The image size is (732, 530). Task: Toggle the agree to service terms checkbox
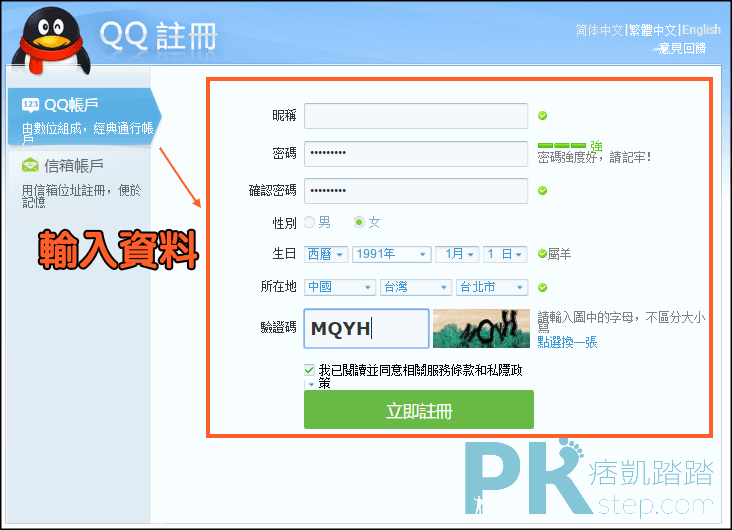tap(309, 370)
